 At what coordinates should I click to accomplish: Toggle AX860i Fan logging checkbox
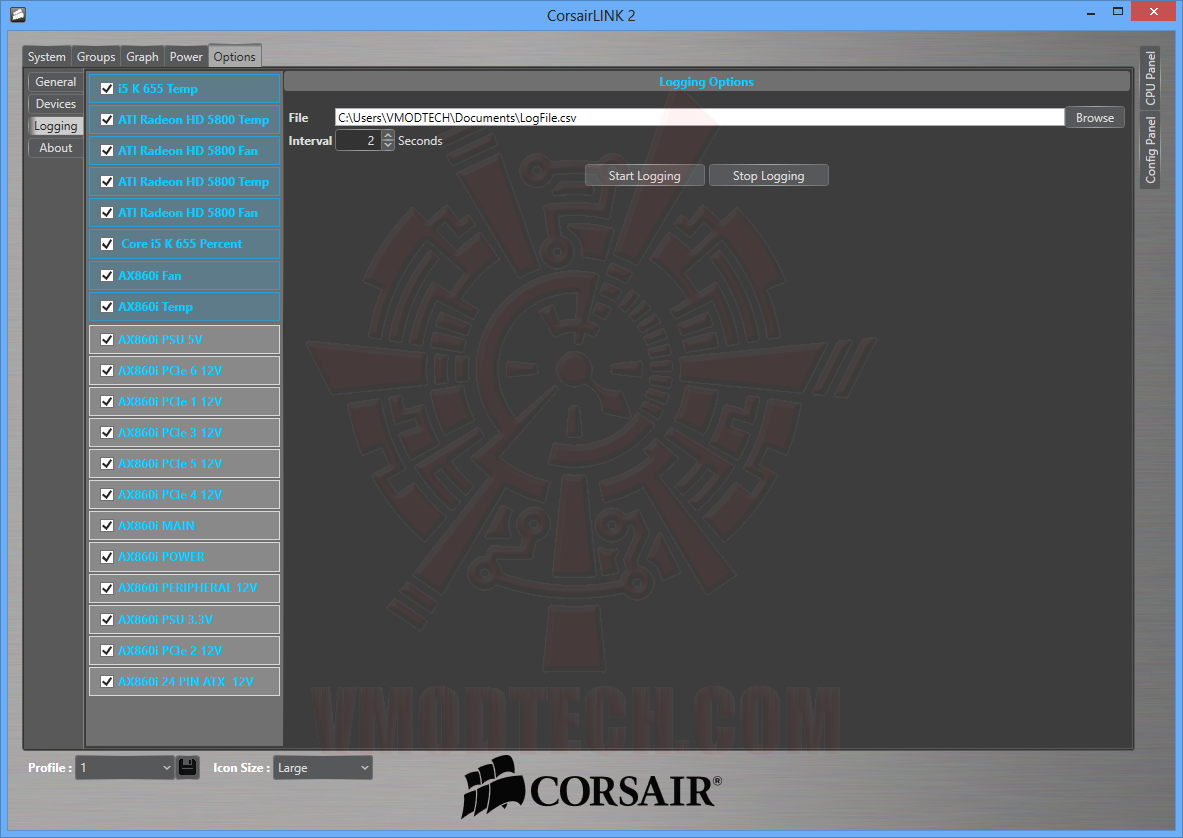[107, 275]
